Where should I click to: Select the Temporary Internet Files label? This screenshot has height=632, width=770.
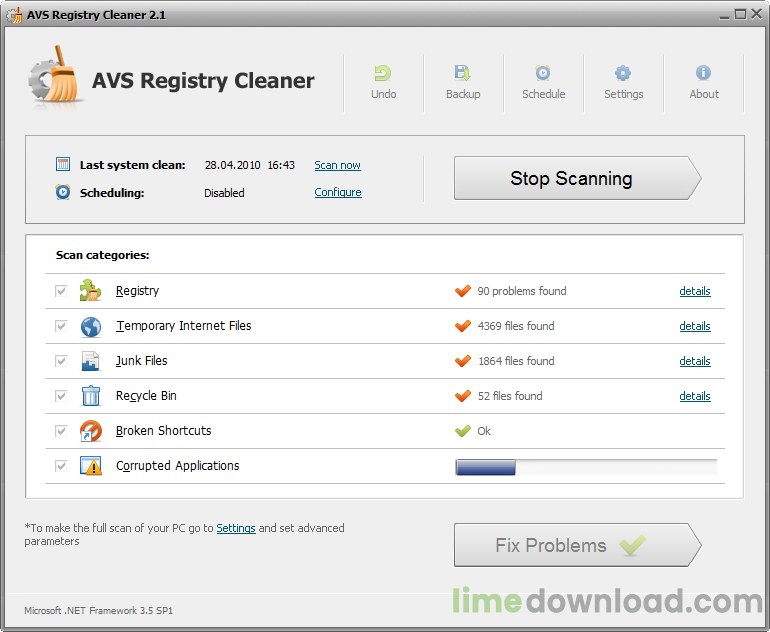[x=184, y=326]
